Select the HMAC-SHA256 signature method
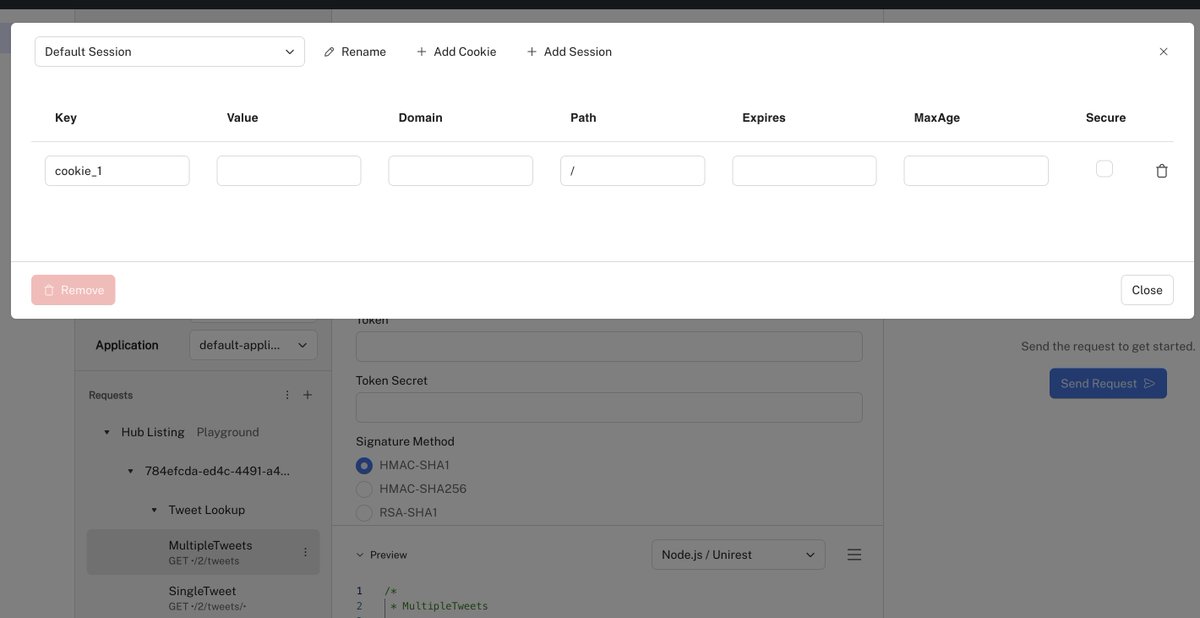Screen dimensions: 1200x618 (x=363, y=488)
